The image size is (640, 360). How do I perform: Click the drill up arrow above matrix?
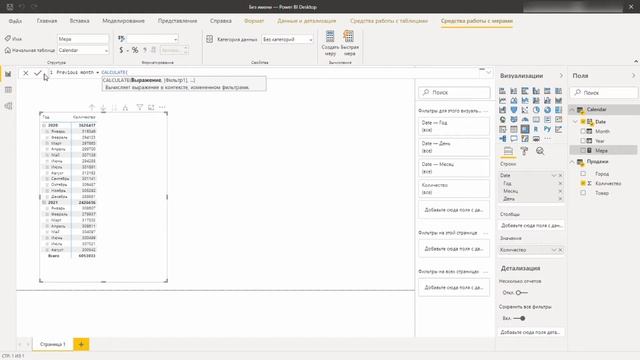(92, 107)
